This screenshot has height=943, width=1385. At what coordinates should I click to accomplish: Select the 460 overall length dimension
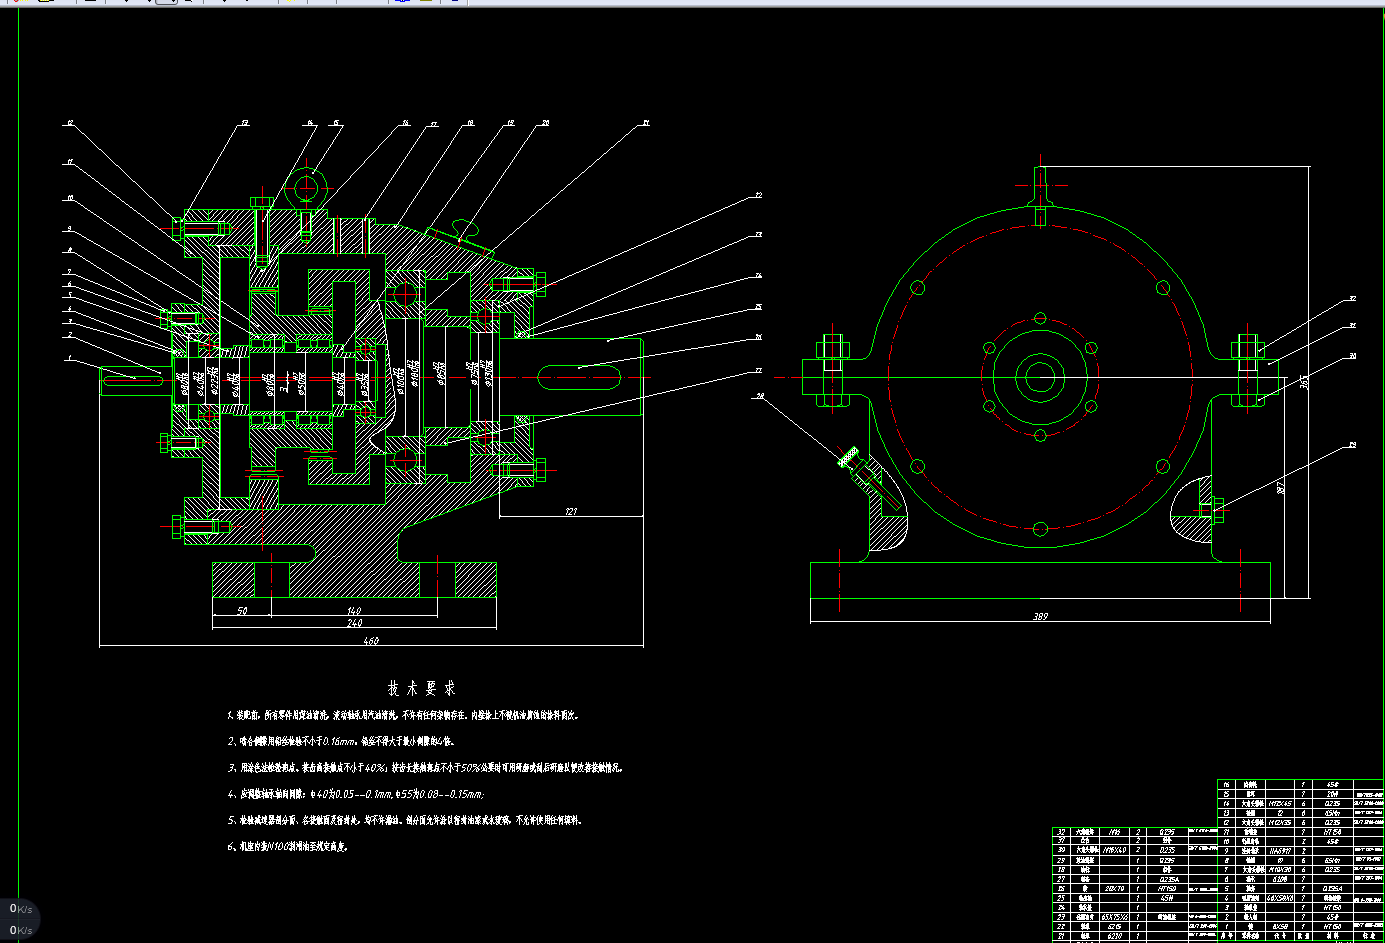(371, 641)
